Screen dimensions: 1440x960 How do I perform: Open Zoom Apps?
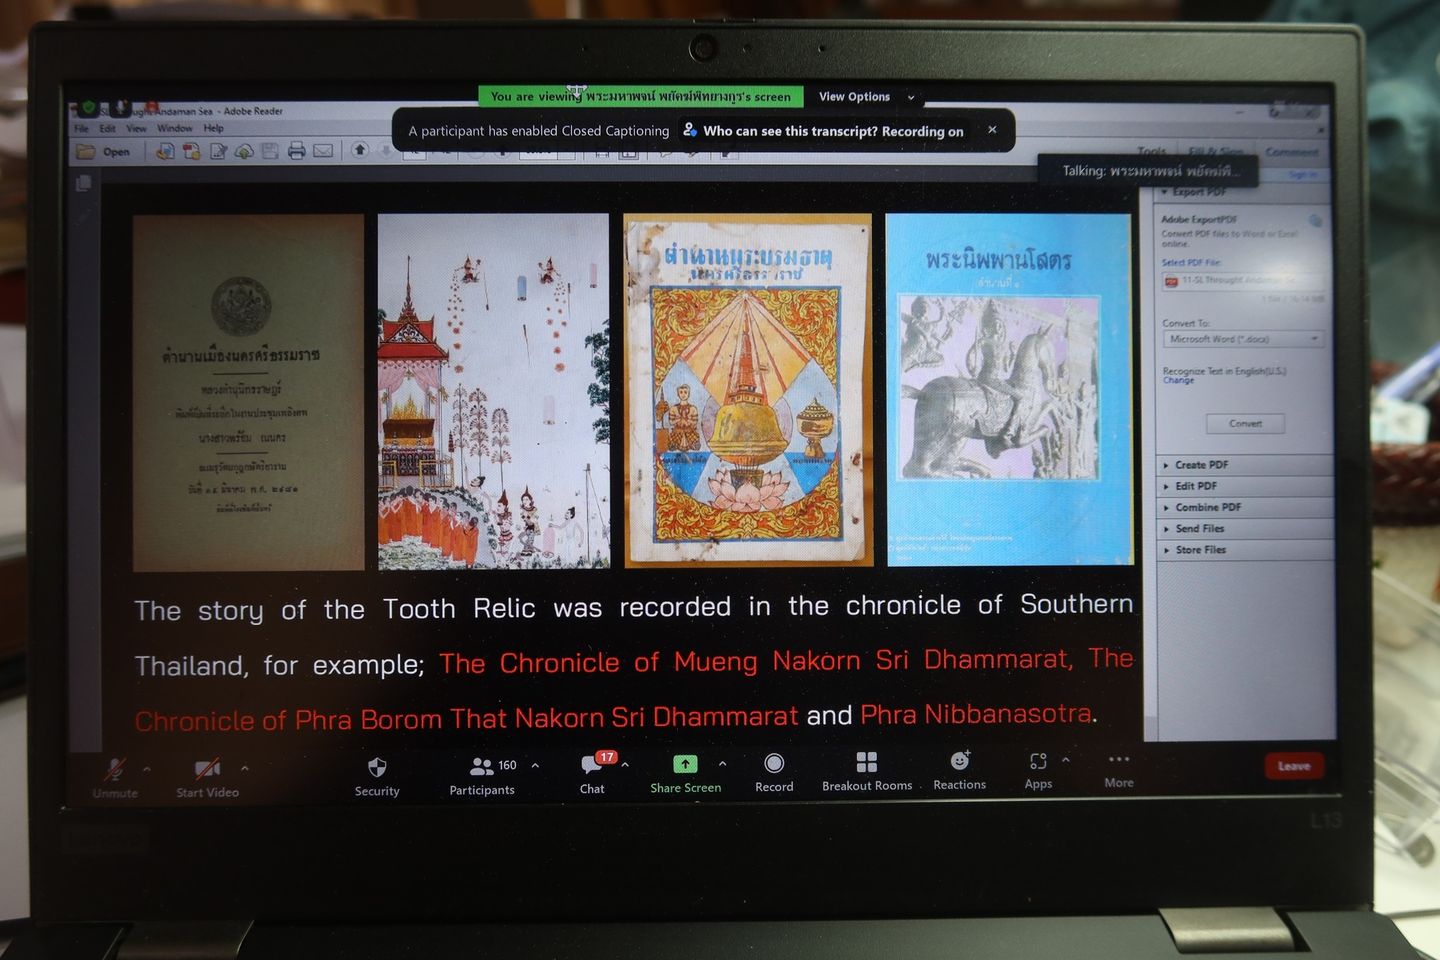point(1038,770)
